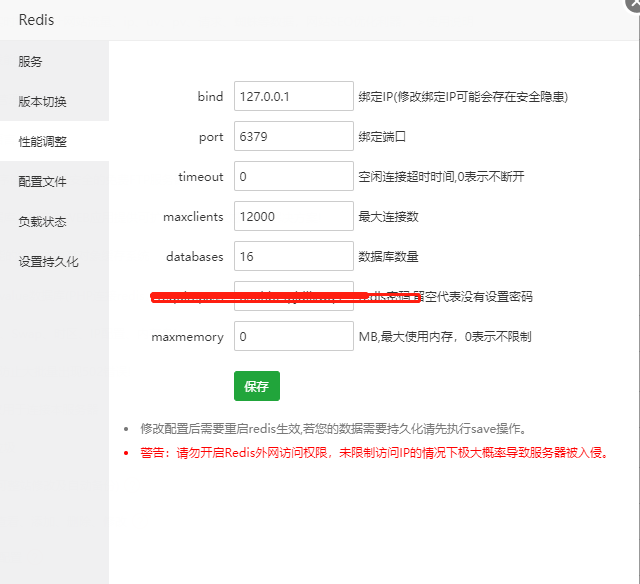
Task: Click the bind IP security hint text
Action: click(x=463, y=97)
